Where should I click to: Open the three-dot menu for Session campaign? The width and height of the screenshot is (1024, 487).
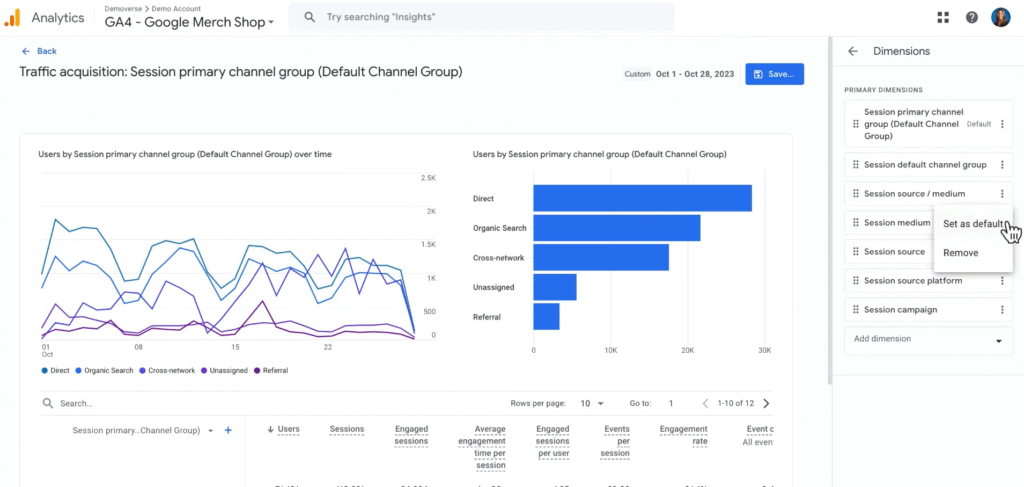tap(1002, 309)
